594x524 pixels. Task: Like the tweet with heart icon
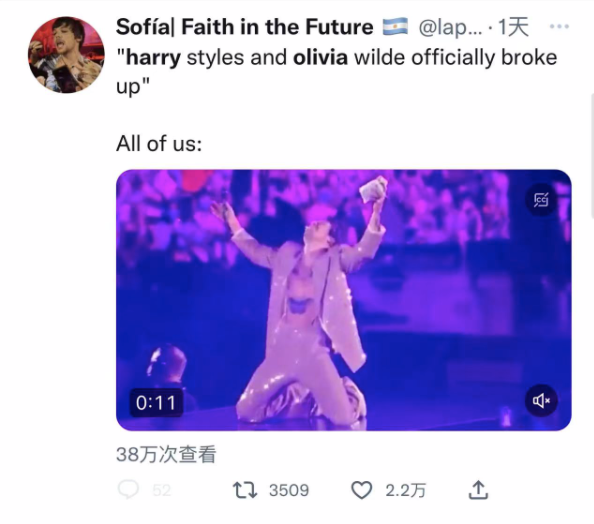[361, 490]
